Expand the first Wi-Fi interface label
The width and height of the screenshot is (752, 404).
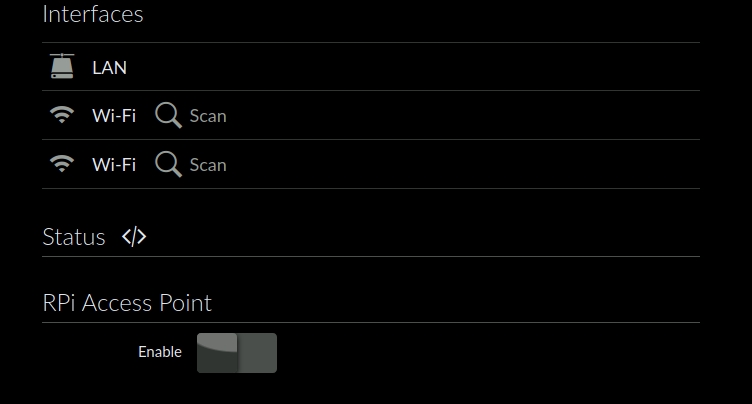click(114, 116)
